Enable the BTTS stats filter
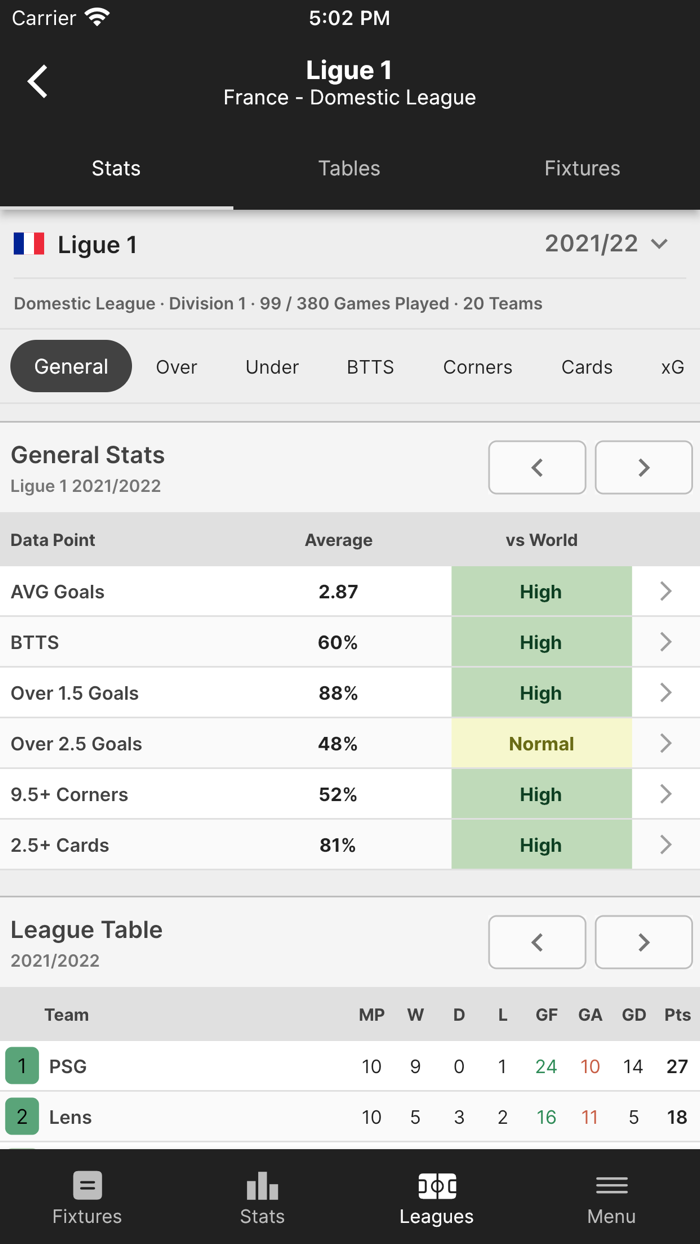 370,367
